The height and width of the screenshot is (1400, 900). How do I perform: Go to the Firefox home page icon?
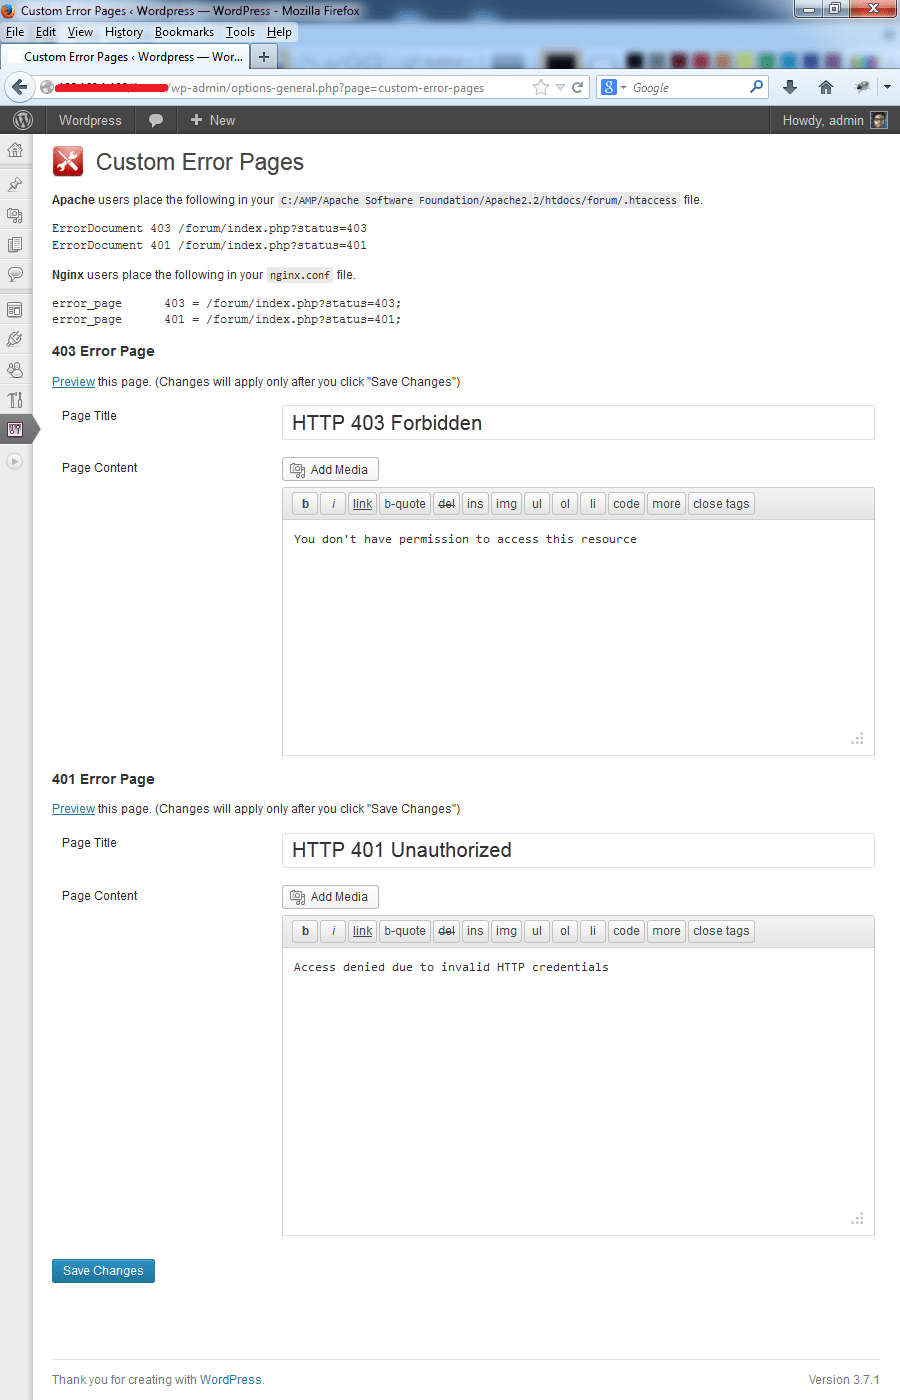pyautogui.click(x=826, y=87)
